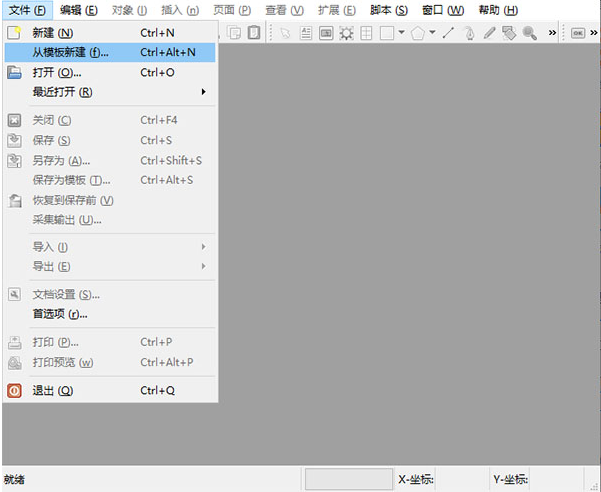Select the Insert Line tool
This screenshot has width=601, height=492.
click(448, 33)
